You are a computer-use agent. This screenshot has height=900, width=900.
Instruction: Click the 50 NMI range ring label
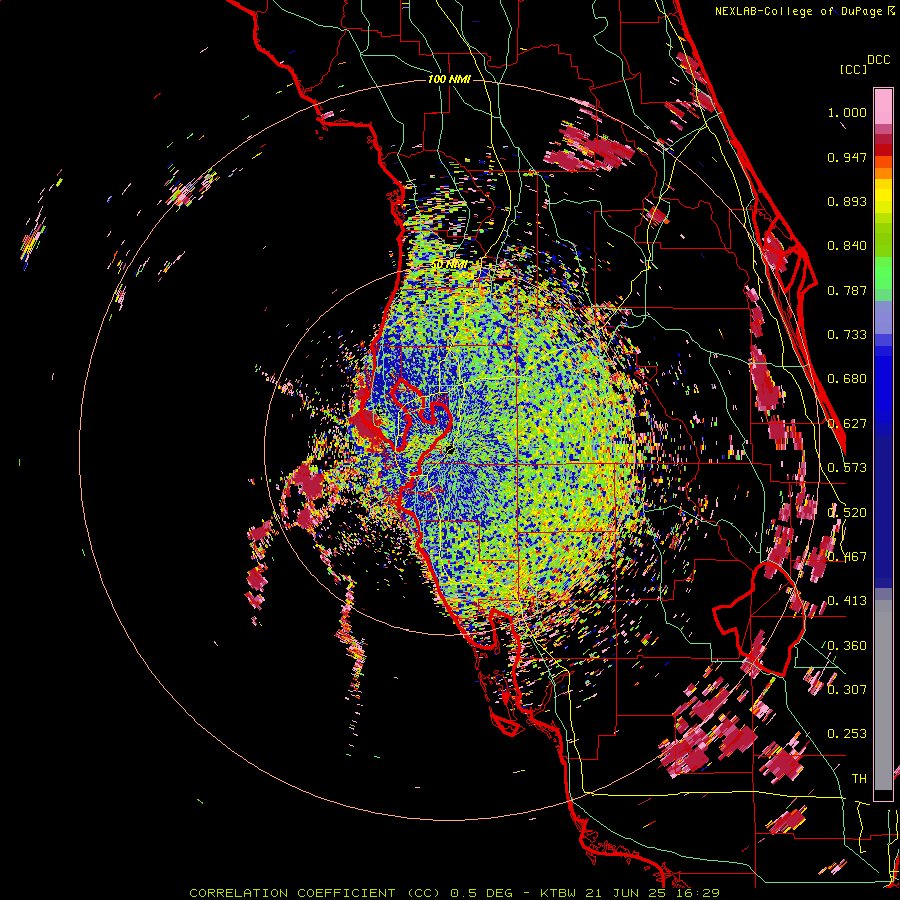449,265
